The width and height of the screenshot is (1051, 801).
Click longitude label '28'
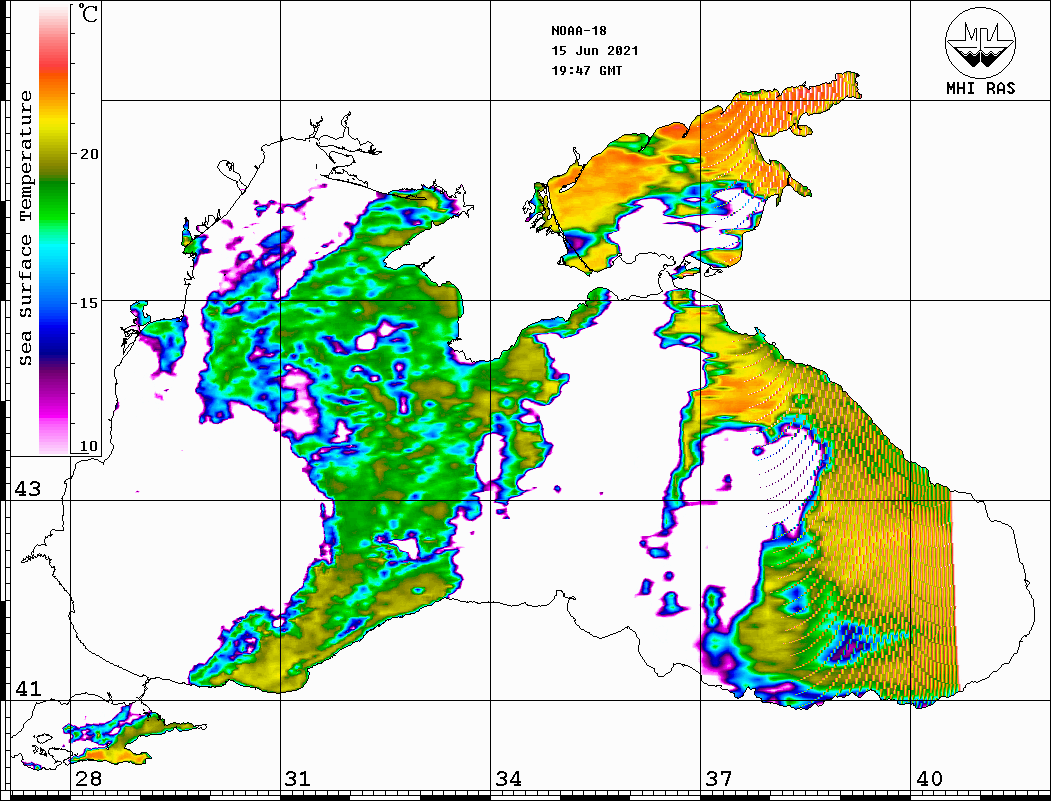[88, 779]
